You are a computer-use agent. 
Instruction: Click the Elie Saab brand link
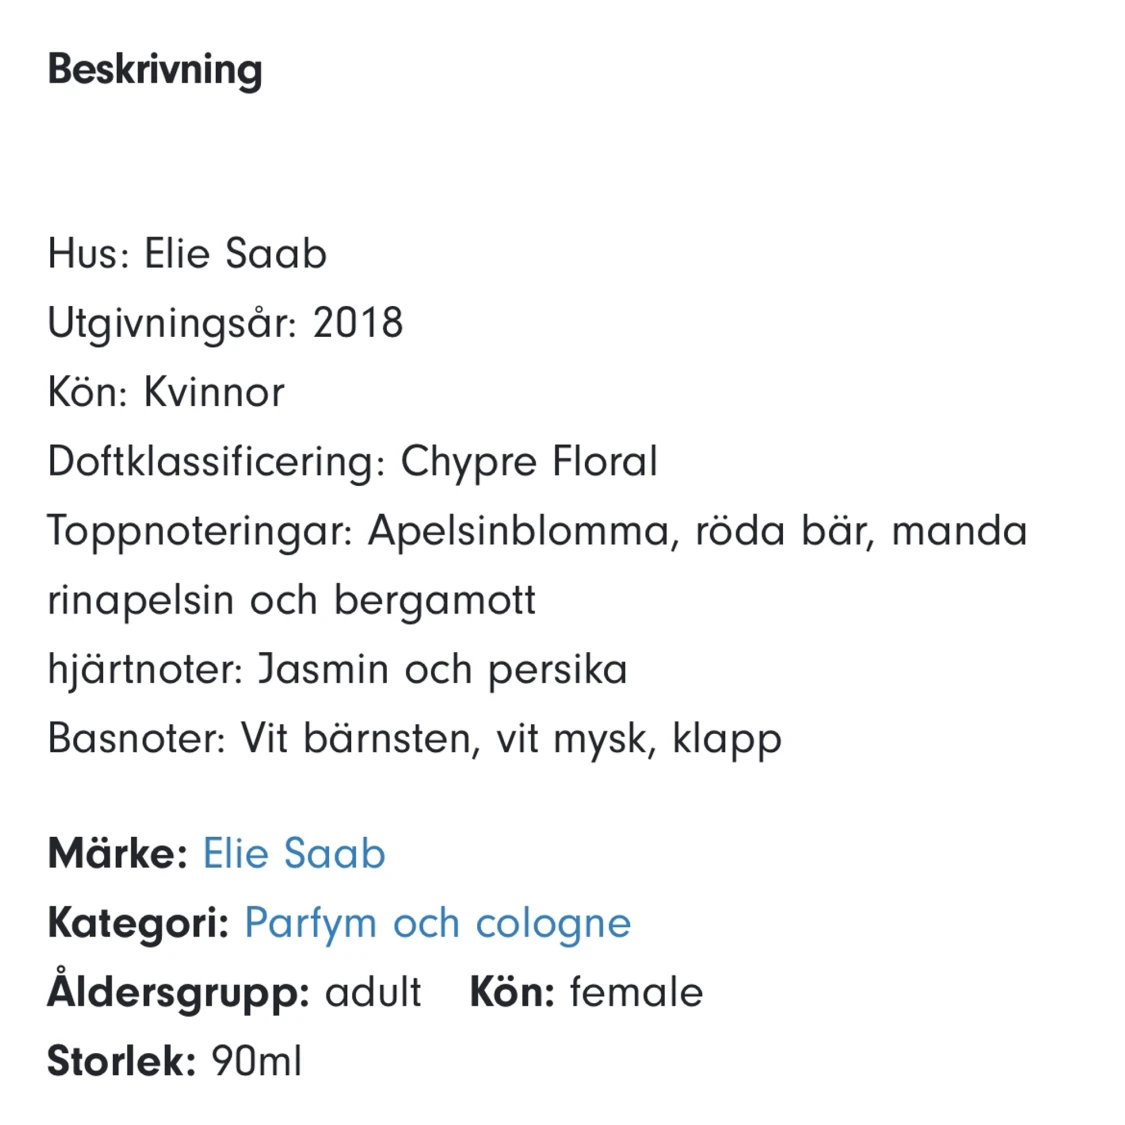pyautogui.click(x=293, y=854)
